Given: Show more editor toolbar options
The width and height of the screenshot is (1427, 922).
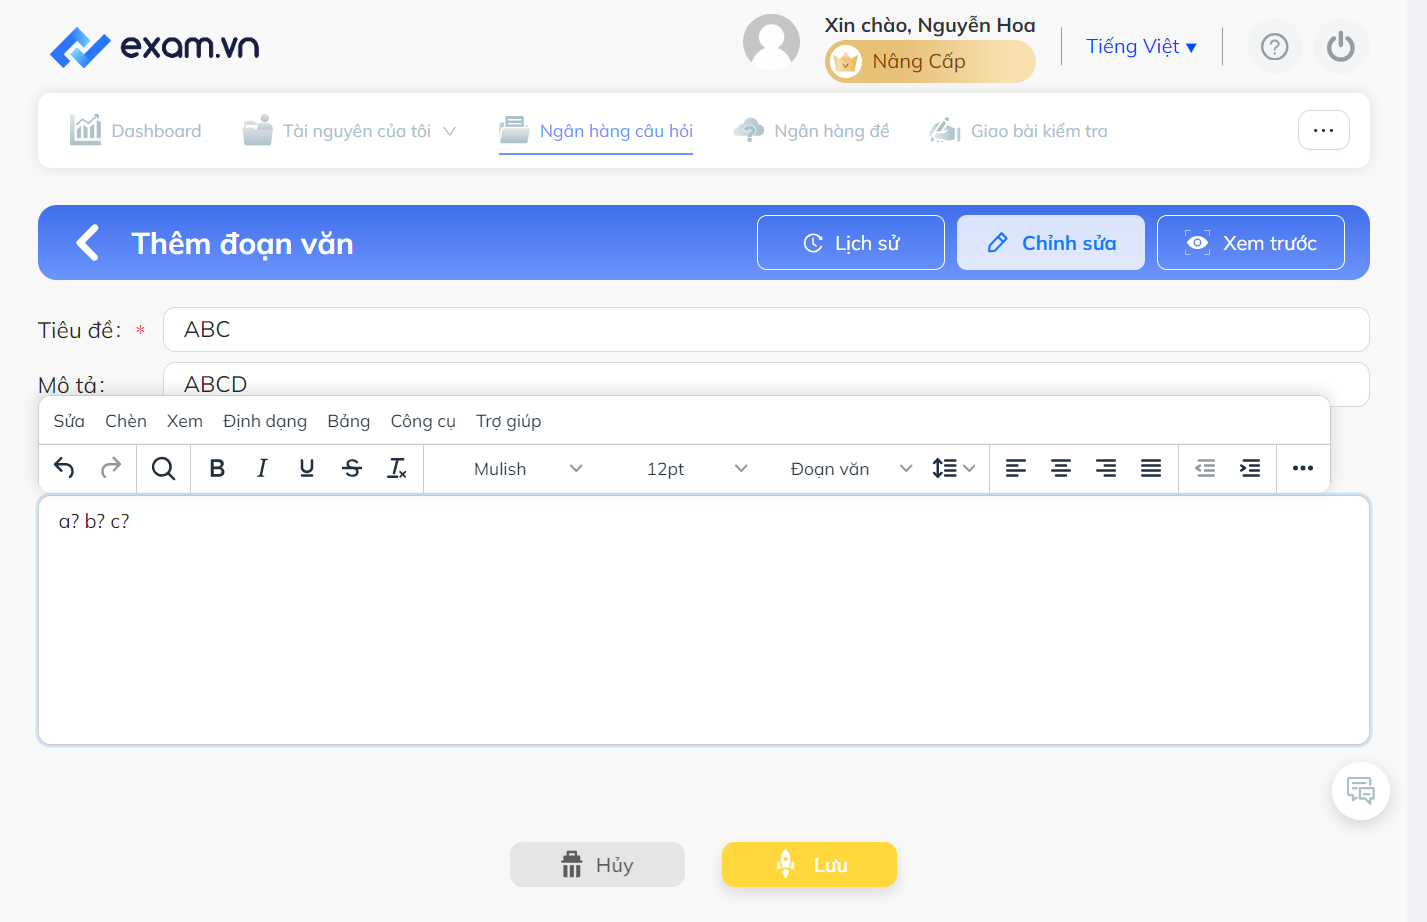Looking at the screenshot, I should (1303, 468).
